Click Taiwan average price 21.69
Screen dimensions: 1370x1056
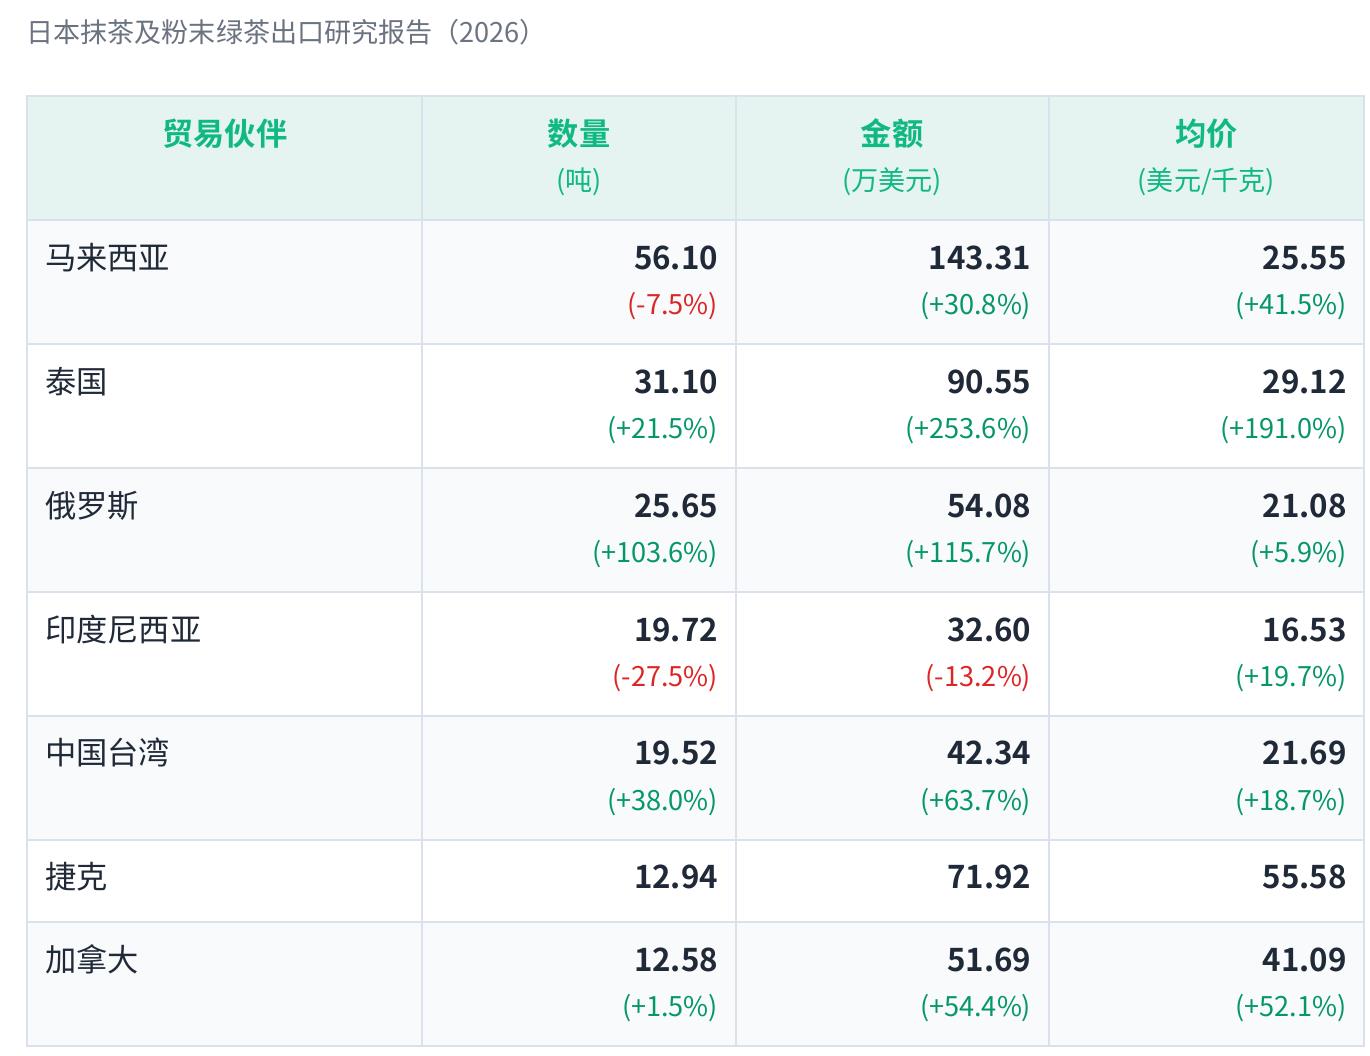[1304, 753]
